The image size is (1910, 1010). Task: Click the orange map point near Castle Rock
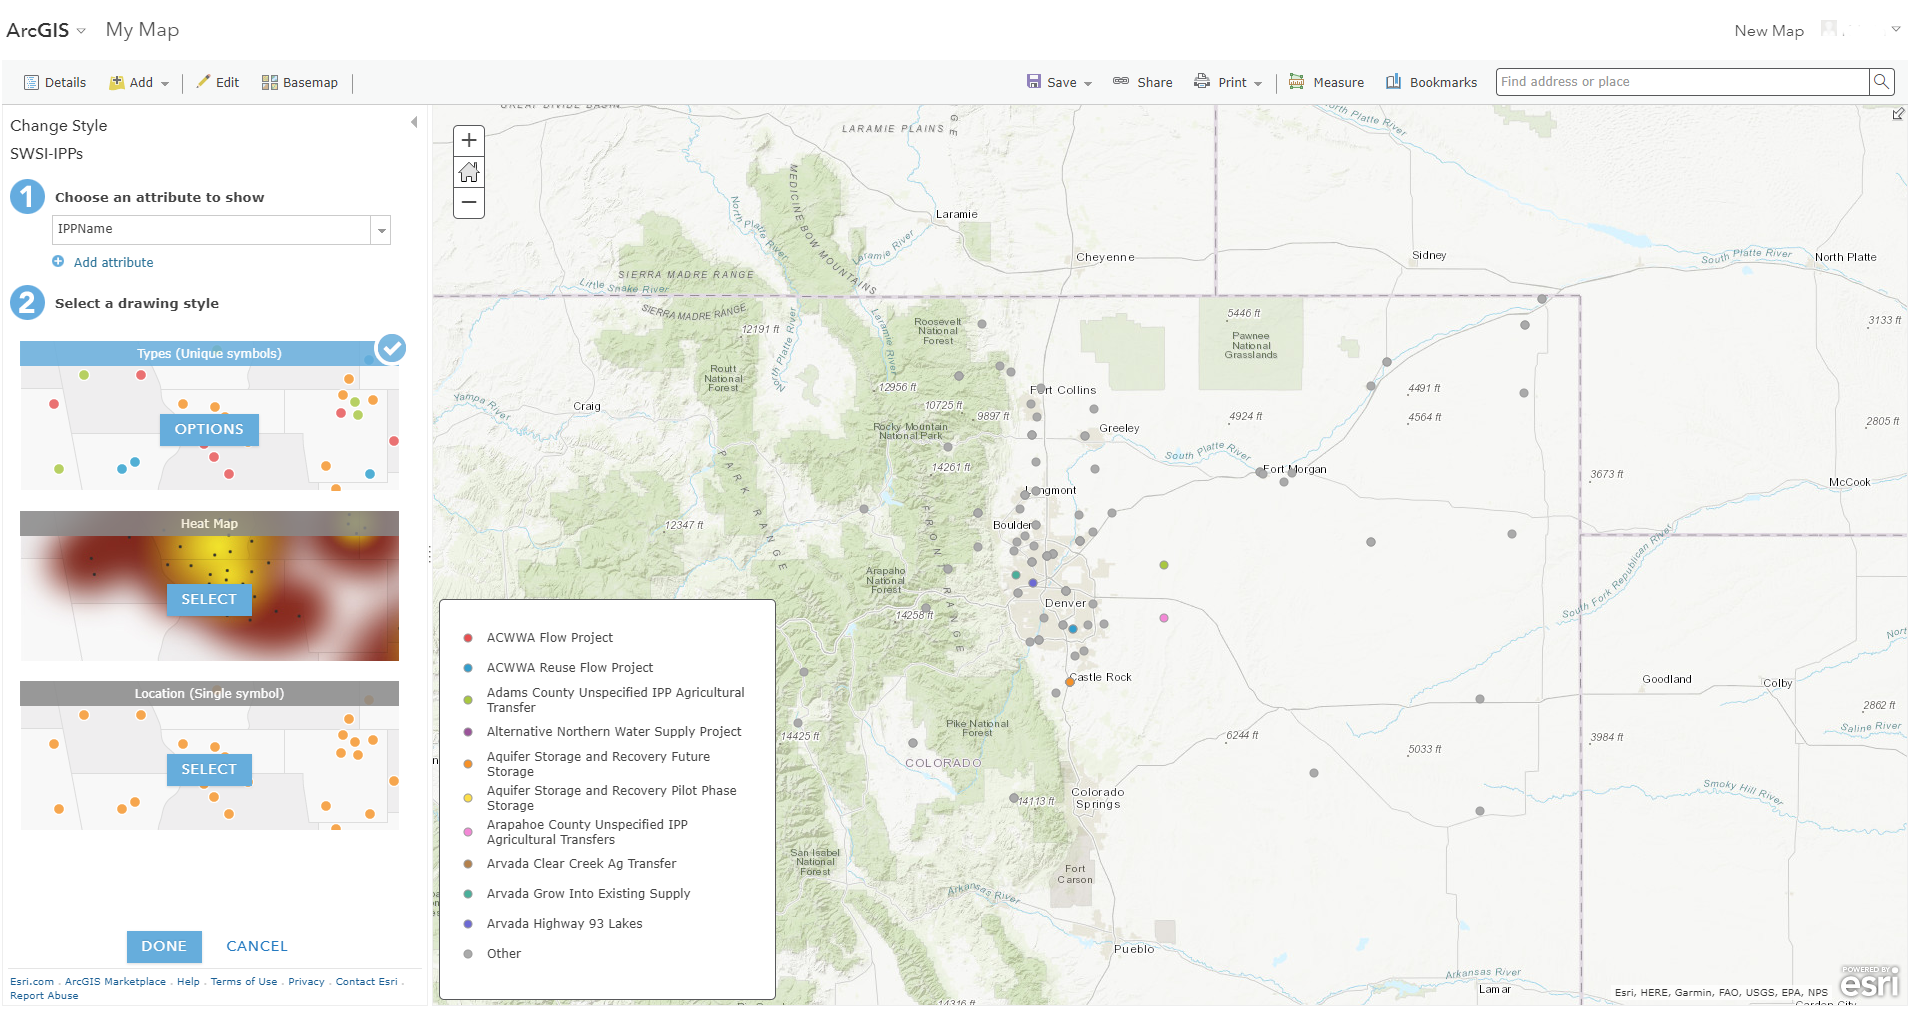1070,682
